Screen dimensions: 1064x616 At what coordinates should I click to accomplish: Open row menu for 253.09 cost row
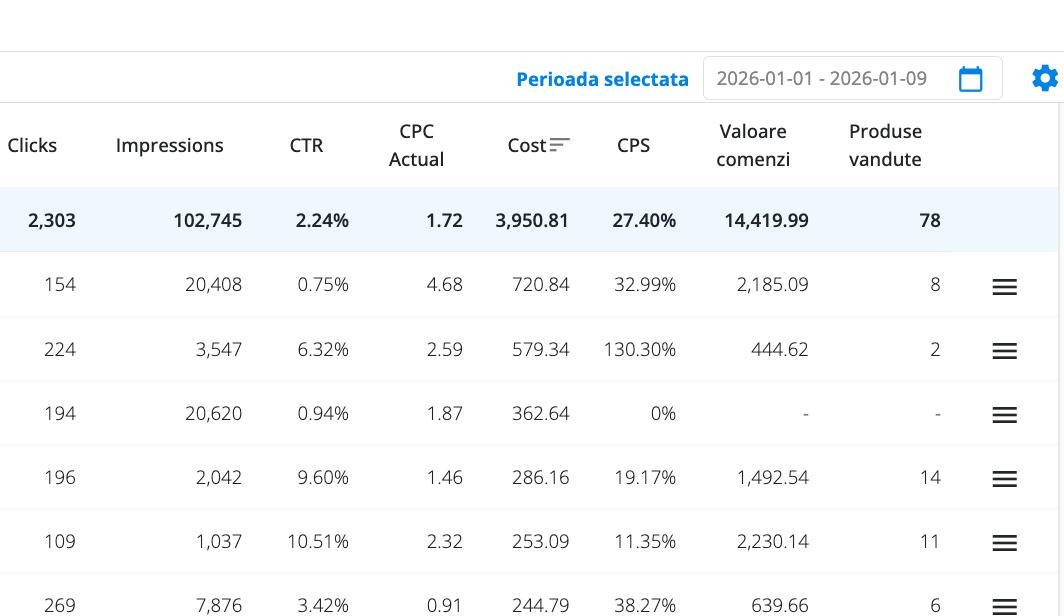(1004, 543)
